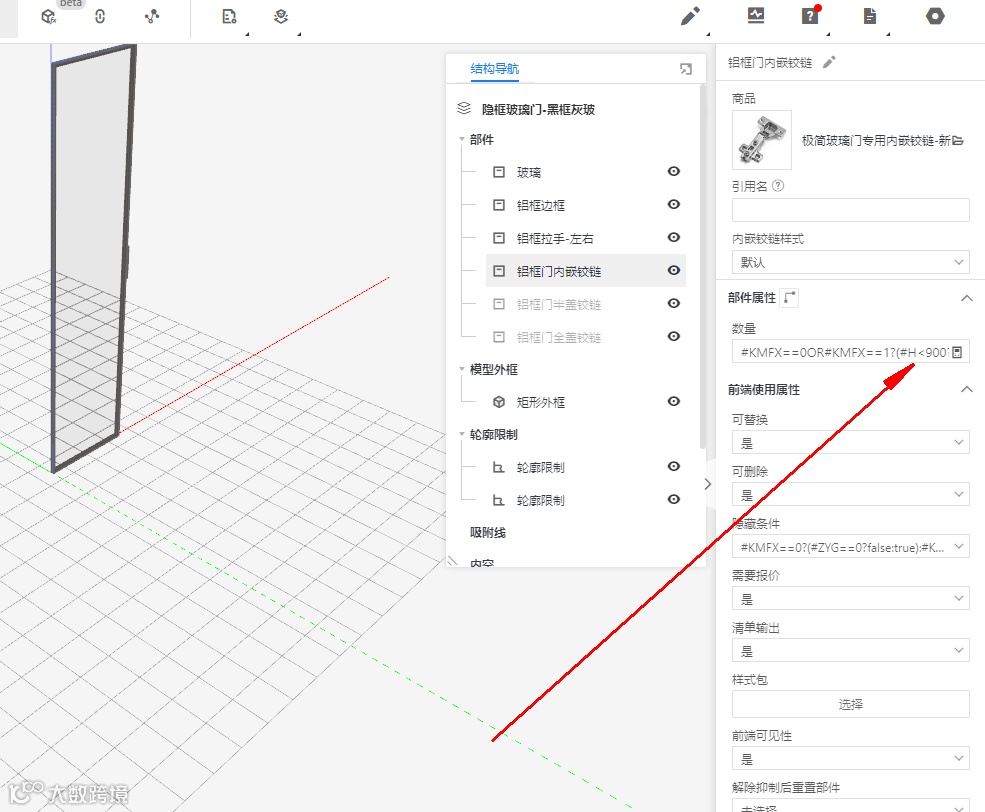
Task: Toggle visibility of 铝框边框 component
Action: coord(673,204)
